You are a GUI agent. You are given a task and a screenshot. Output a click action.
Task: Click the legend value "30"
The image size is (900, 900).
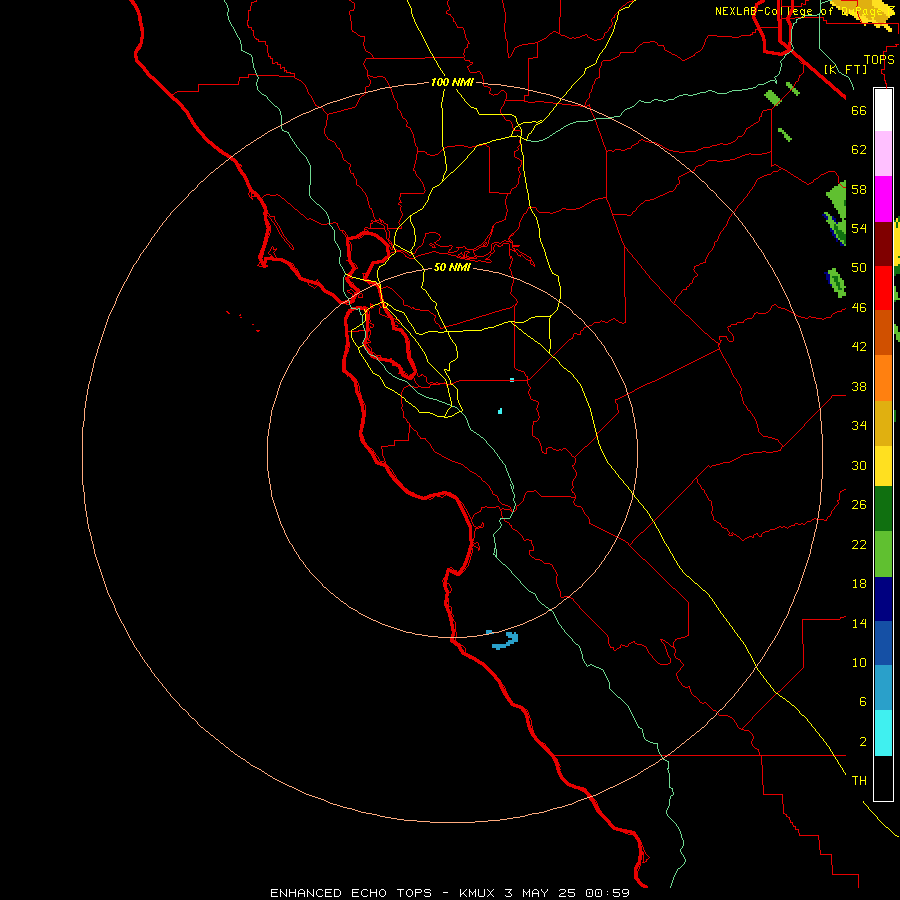coord(859,465)
